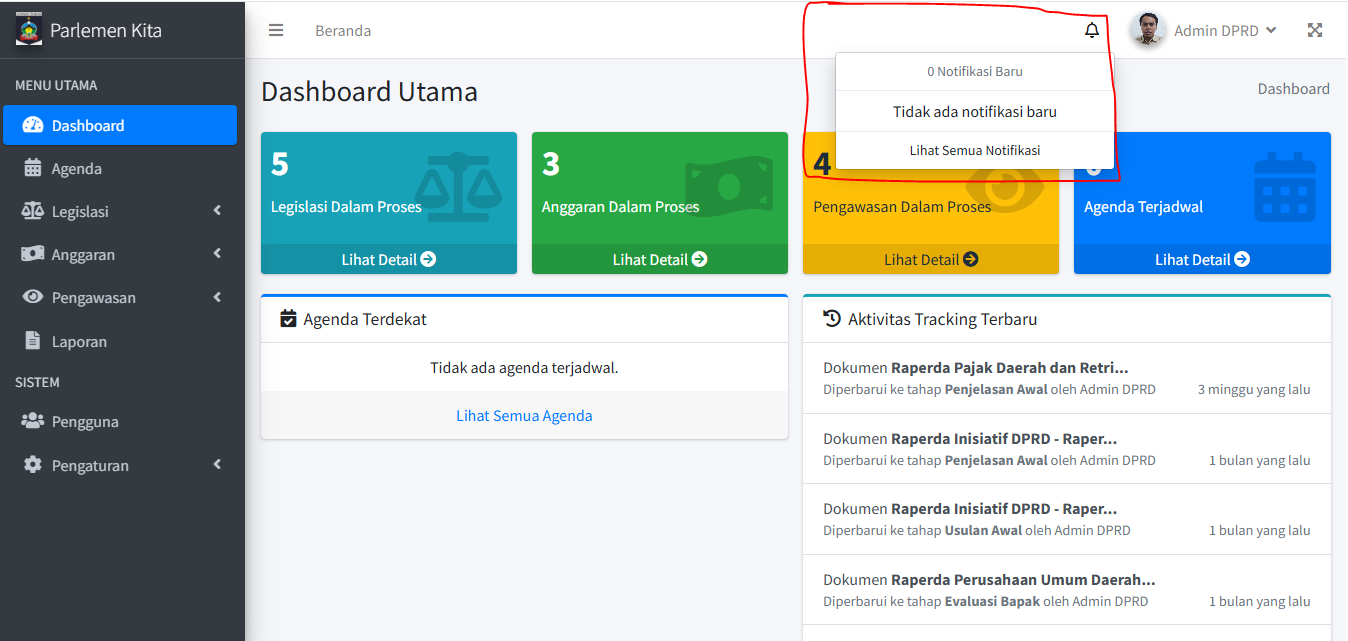Expand the Pengaturan submenu chevron

pos(217,465)
